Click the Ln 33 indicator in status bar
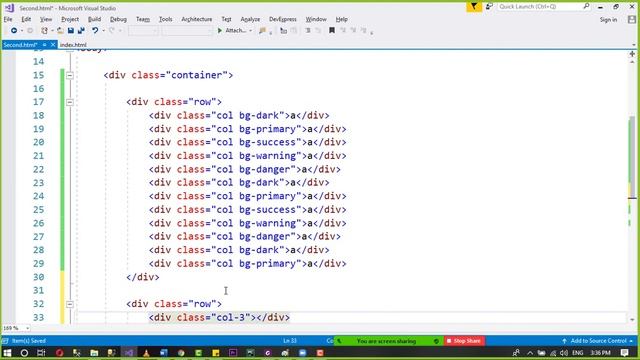640x360 pixels. [x=290, y=341]
